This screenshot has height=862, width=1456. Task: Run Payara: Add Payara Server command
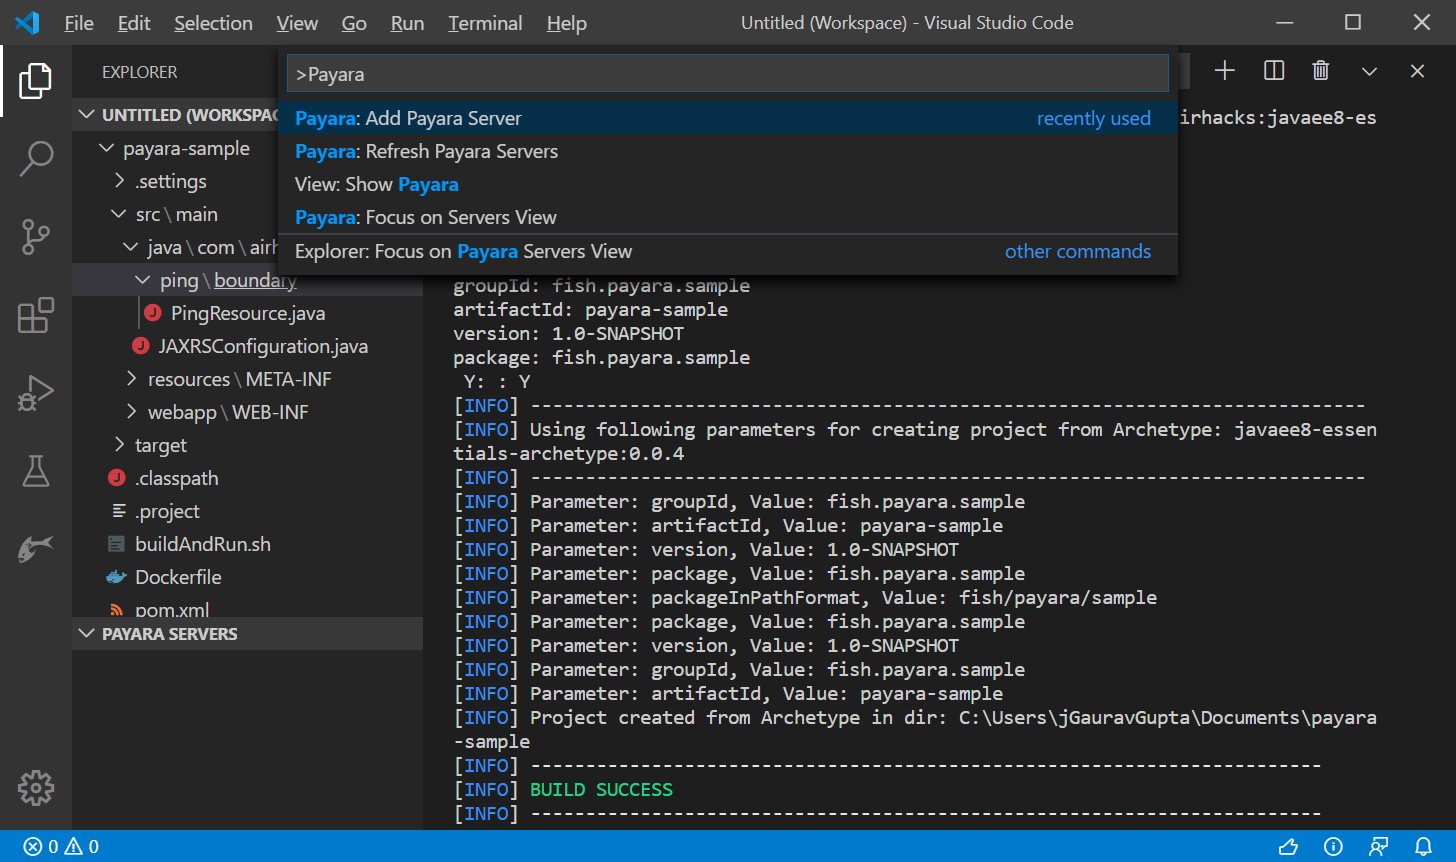(x=409, y=119)
